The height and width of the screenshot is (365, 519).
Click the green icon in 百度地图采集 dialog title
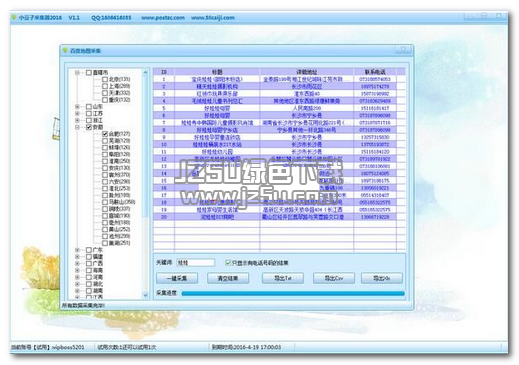pyautogui.click(x=65, y=50)
